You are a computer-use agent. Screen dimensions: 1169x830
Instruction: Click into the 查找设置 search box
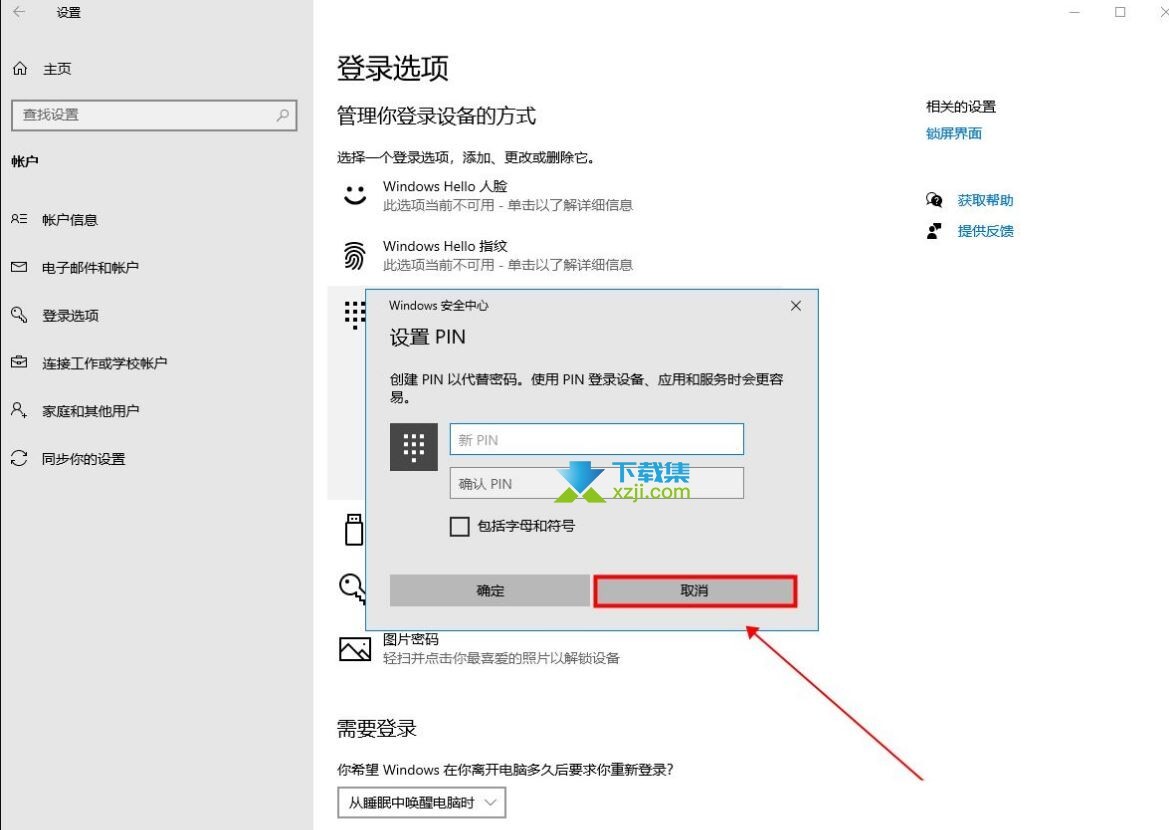(x=154, y=115)
